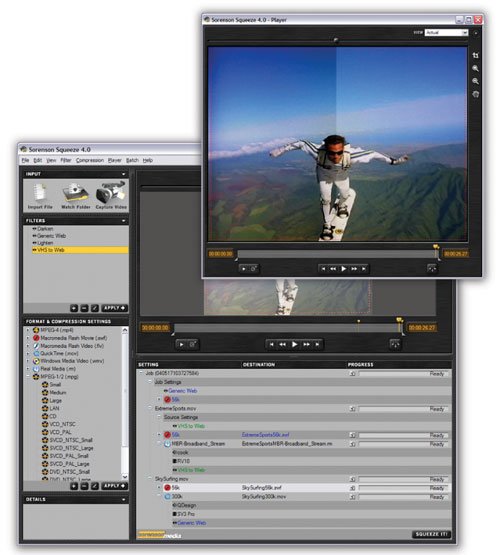Click the fullscreen toggle icon in Player window
The height and width of the screenshot is (555, 500).
point(432,269)
